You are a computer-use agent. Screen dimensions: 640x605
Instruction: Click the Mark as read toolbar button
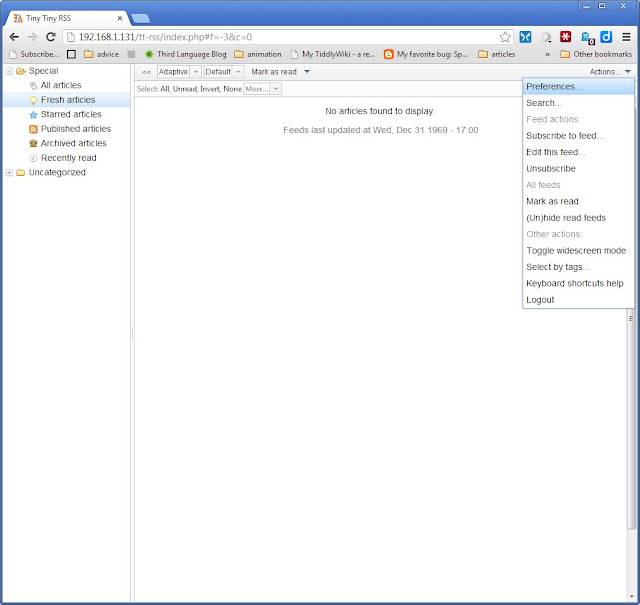pyautogui.click(x=274, y=72)
